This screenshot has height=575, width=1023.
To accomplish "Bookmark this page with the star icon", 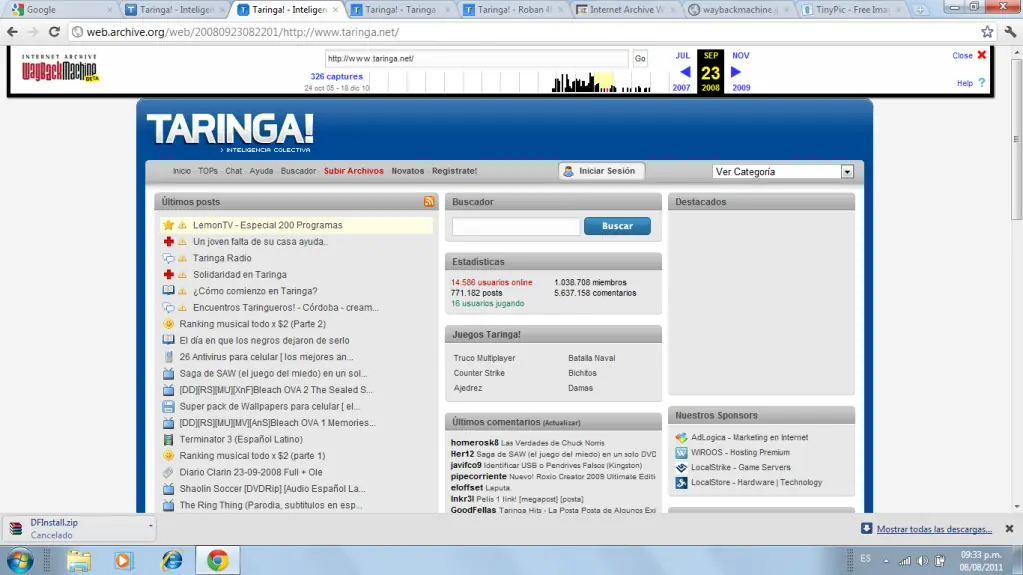I will pos(987,31).
